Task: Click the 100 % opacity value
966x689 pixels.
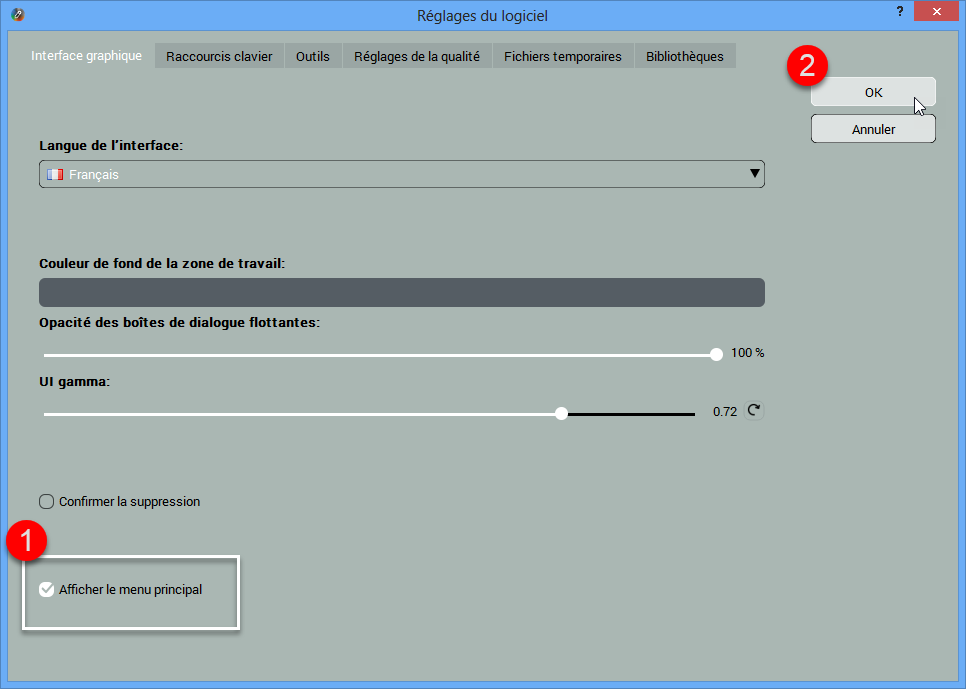Action: (x=748, y=353)
